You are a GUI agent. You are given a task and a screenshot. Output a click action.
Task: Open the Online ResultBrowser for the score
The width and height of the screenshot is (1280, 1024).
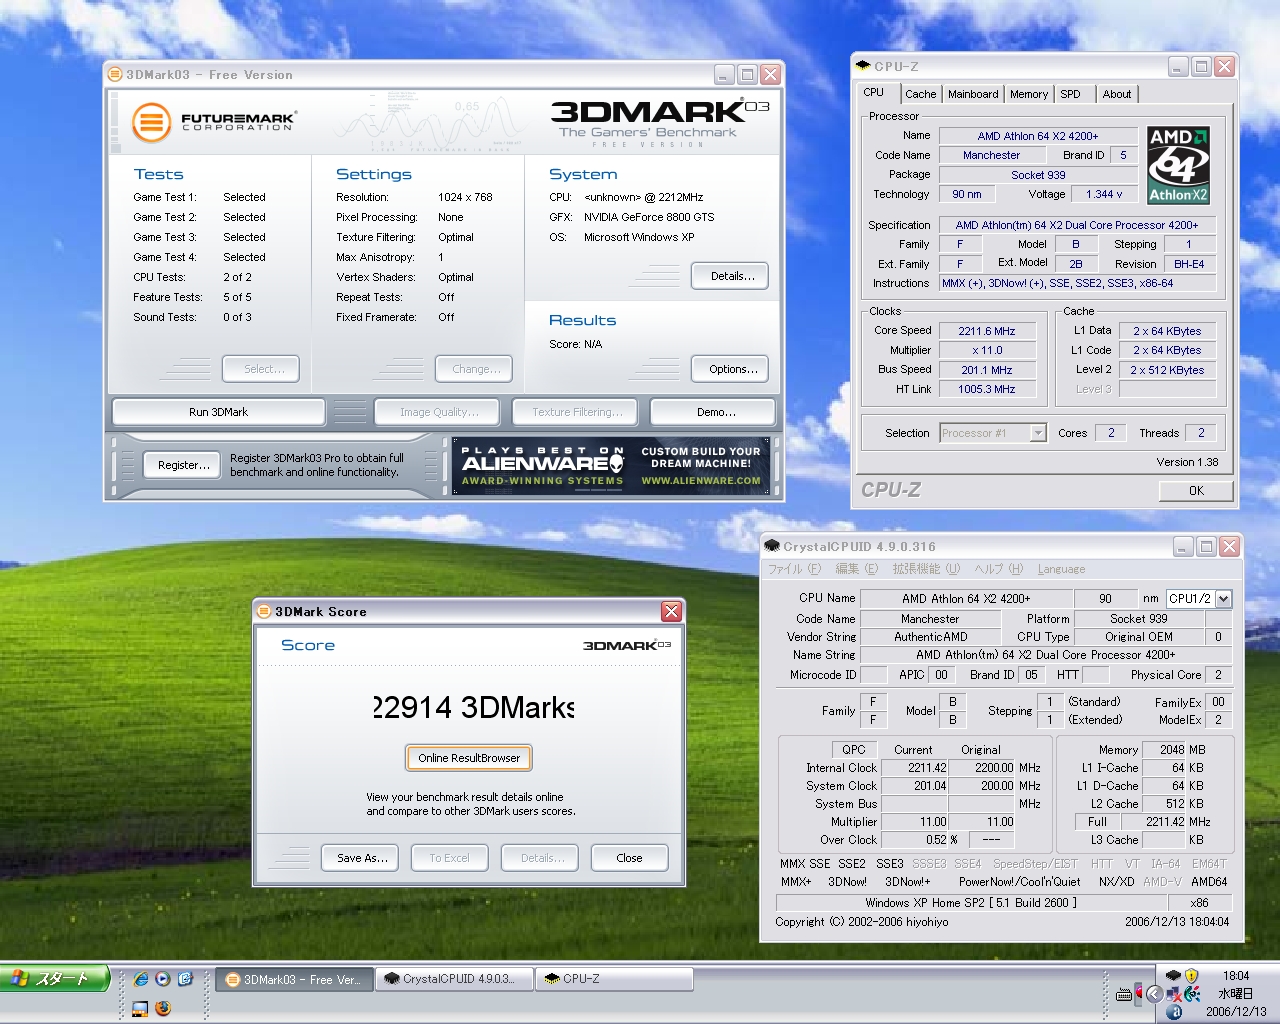(468, 757)
